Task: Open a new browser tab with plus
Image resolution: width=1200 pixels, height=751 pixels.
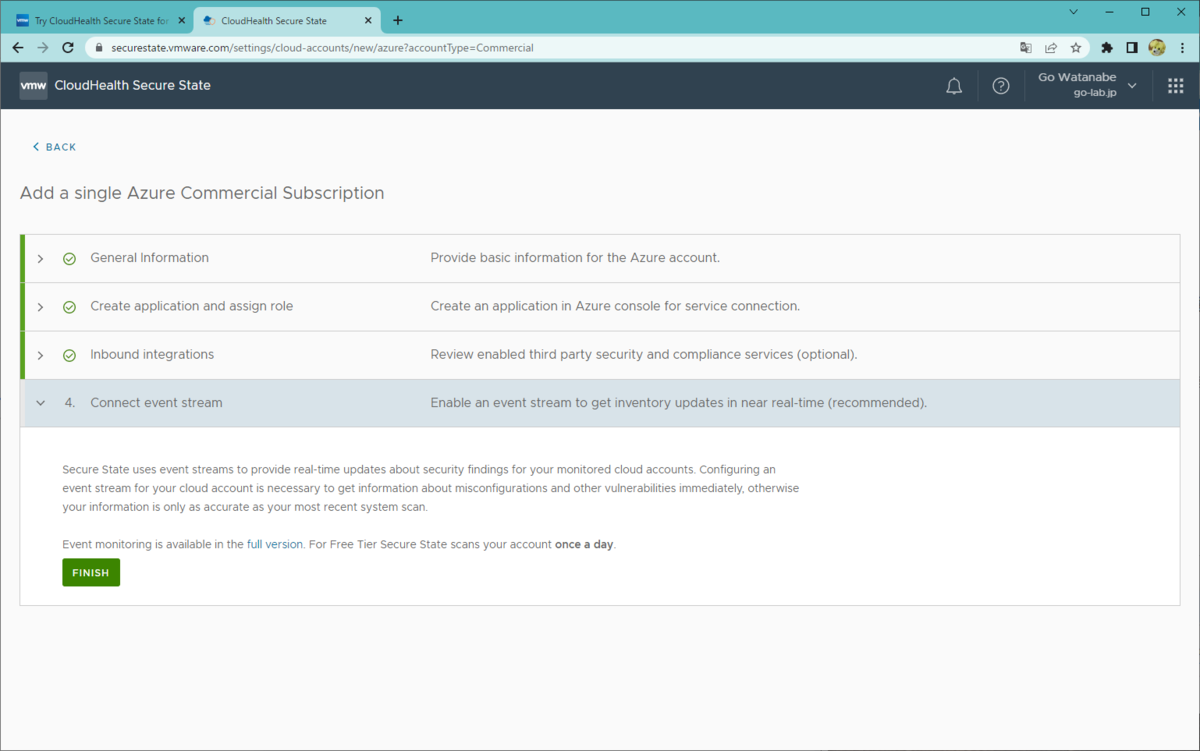Action: [398, 20]
